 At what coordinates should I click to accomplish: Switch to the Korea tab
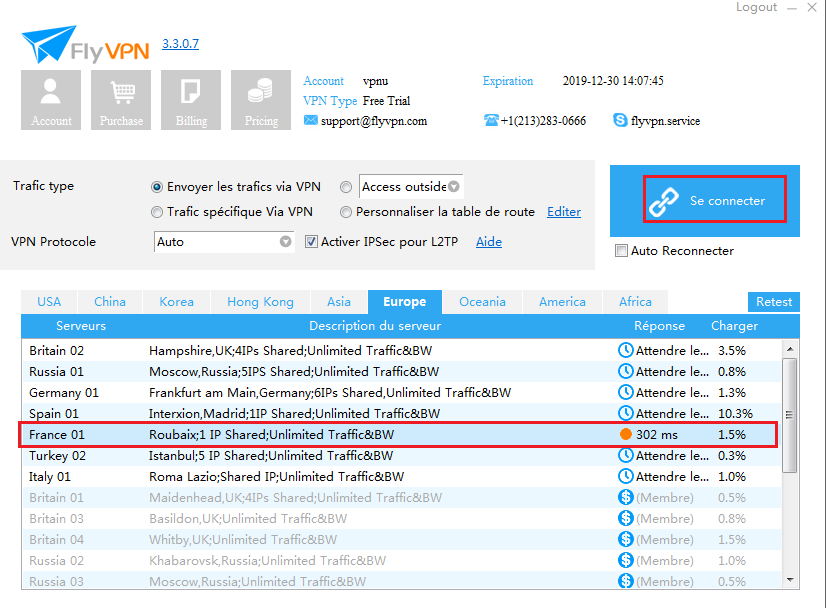[176, 302]
